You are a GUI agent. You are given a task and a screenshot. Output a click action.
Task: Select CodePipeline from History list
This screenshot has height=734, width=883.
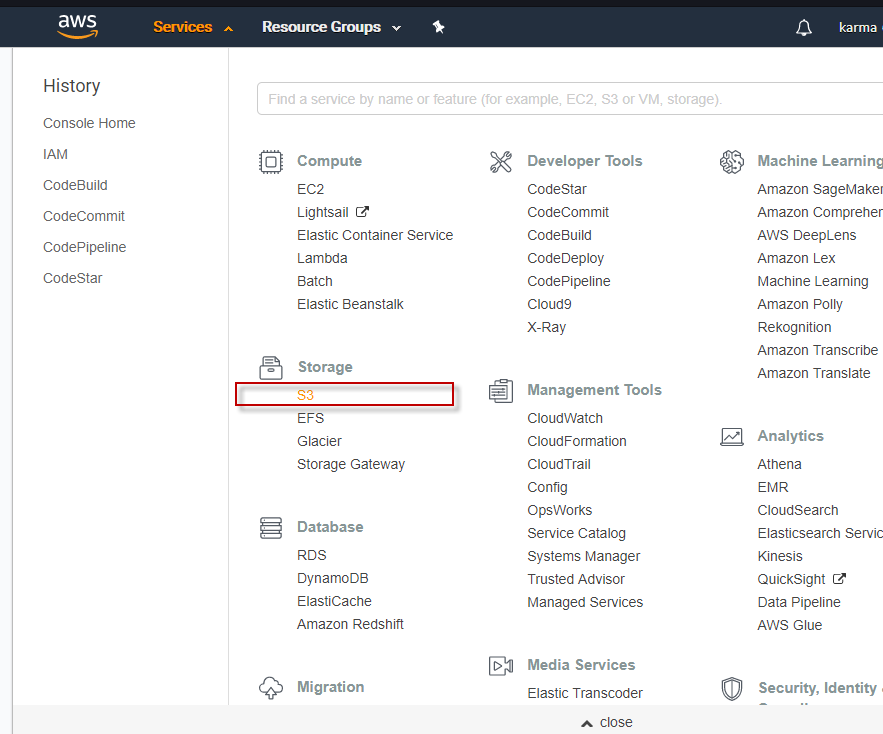[x=84, y=247]
